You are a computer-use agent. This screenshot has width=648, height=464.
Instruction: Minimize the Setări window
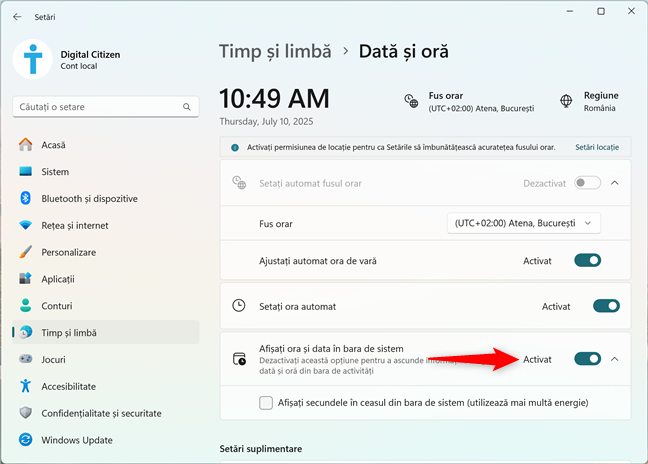pyautogui.click(x=570, y=12)
